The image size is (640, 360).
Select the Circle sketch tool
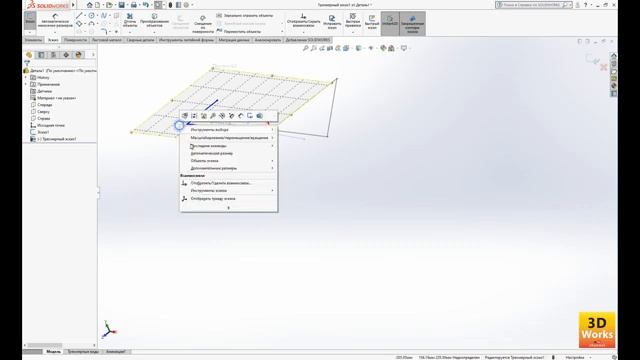click(91, 16)
